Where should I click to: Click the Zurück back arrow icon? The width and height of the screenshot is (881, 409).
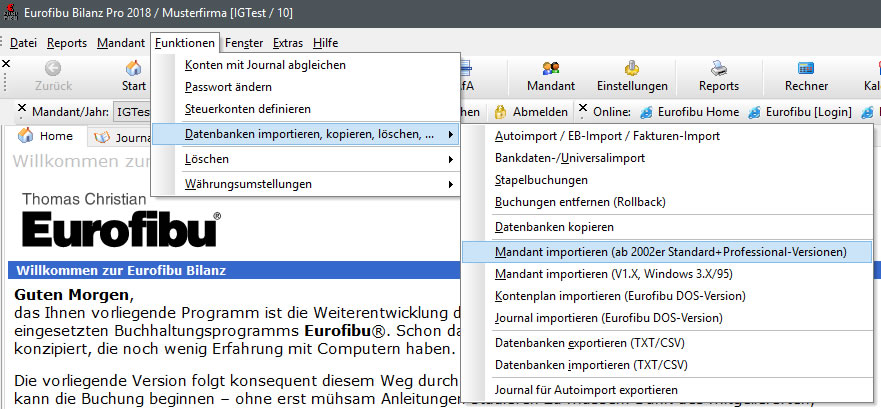pos(53,68)
